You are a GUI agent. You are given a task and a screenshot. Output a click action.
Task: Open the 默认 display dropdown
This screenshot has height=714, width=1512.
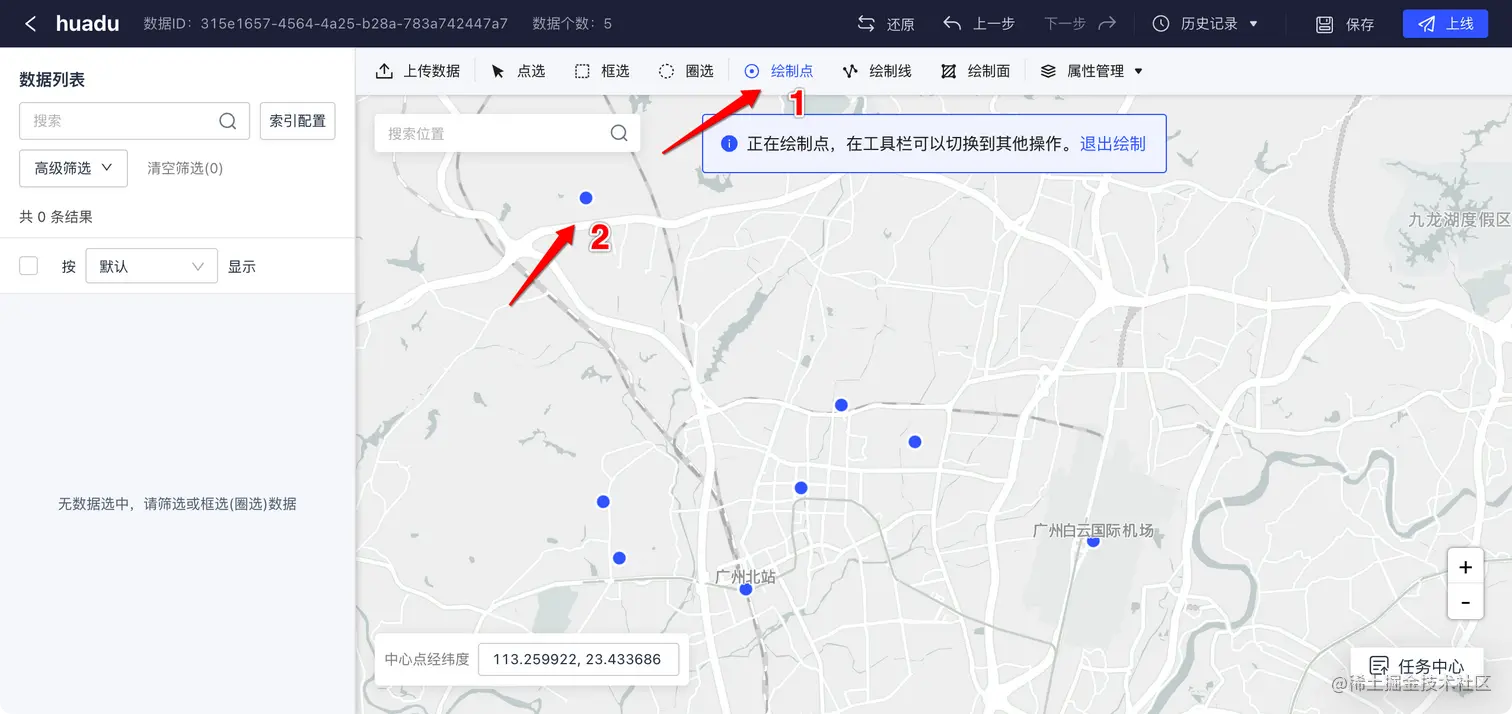152,266
